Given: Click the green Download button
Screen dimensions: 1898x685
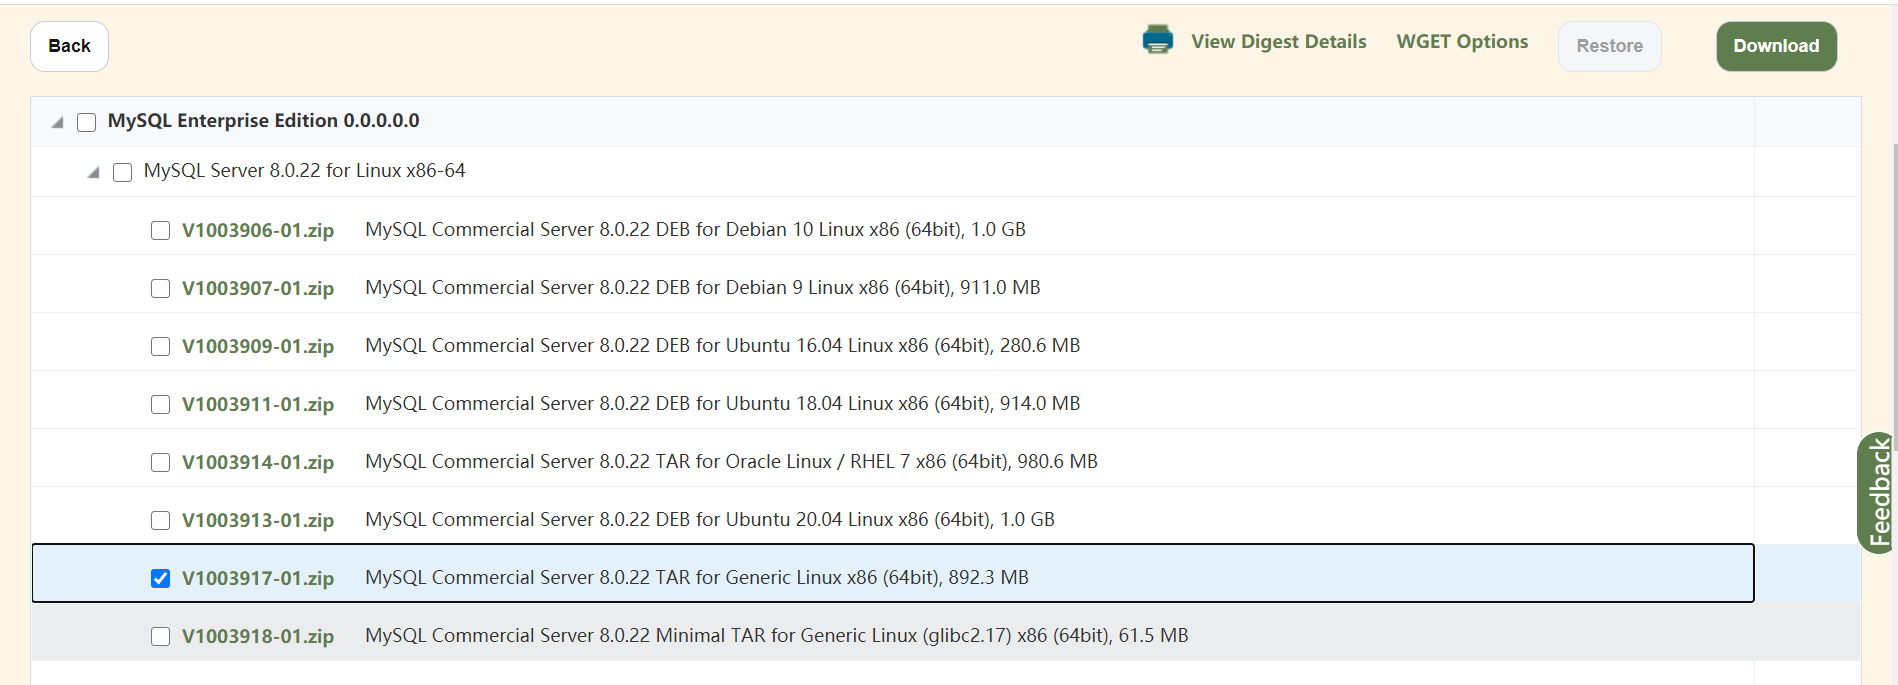Looking at the screenshot, I should coord(1776,46).
